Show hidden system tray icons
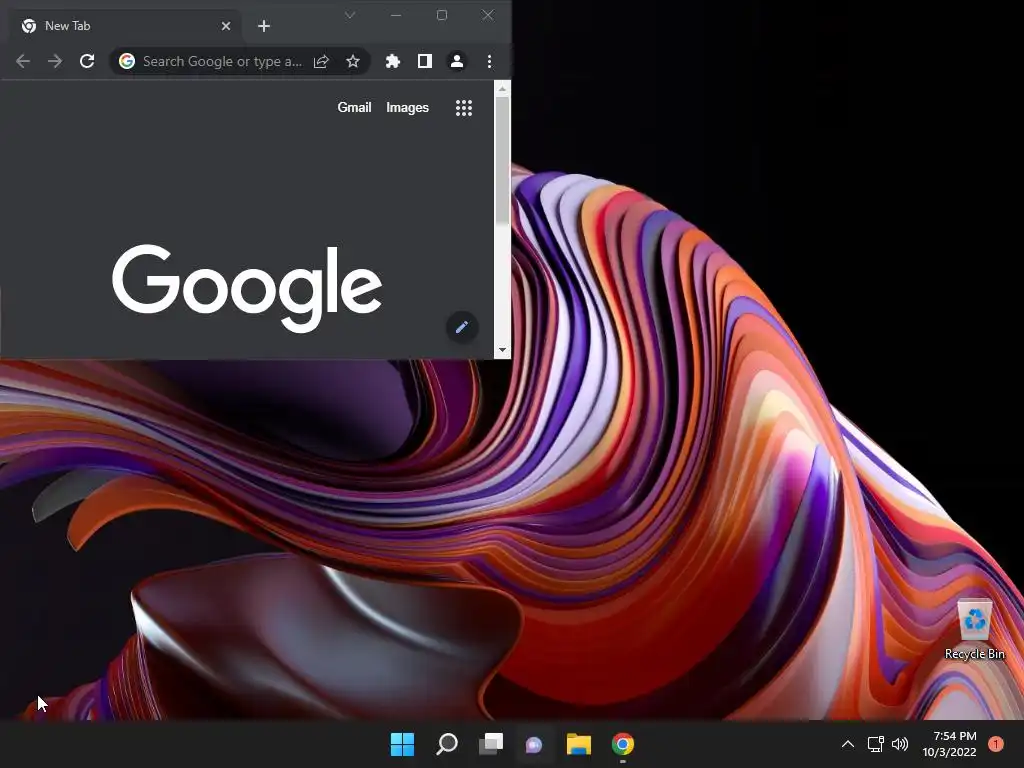 tap(848, 744)
